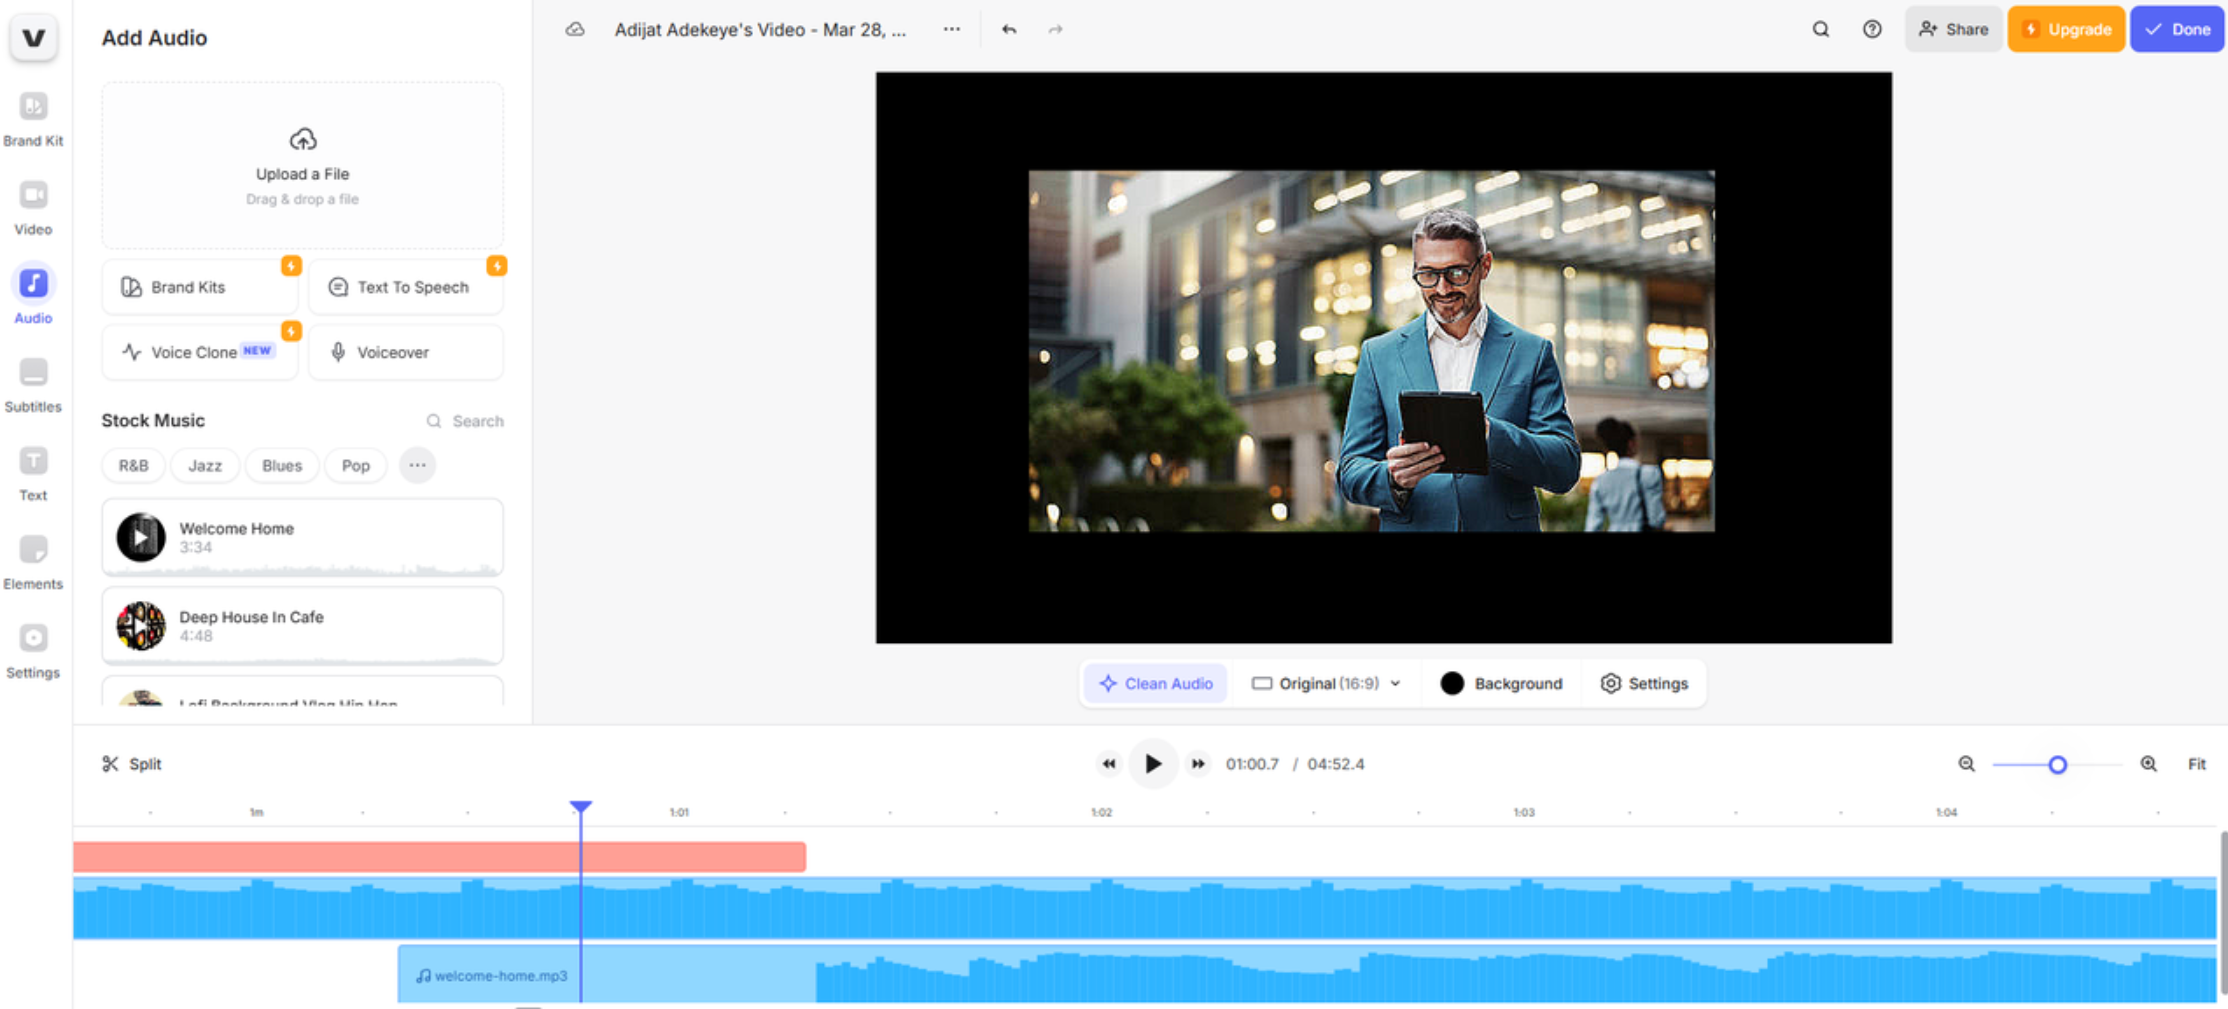Undo the last action

1008,29
